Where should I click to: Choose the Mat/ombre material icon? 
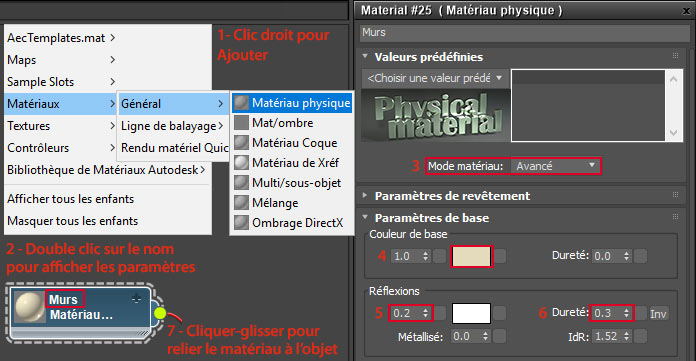pyautogui.click(x=241, y=123)
